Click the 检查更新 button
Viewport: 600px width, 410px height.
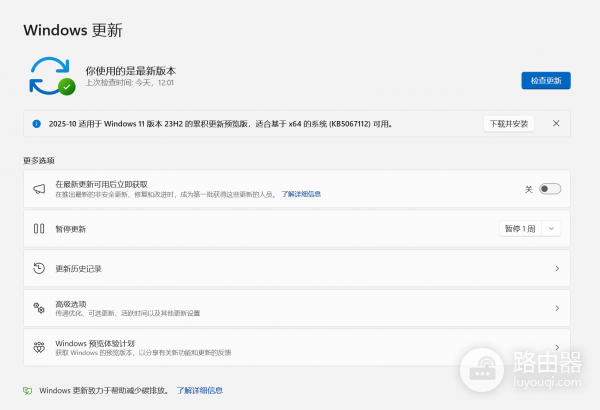click(x=546, y=80)
